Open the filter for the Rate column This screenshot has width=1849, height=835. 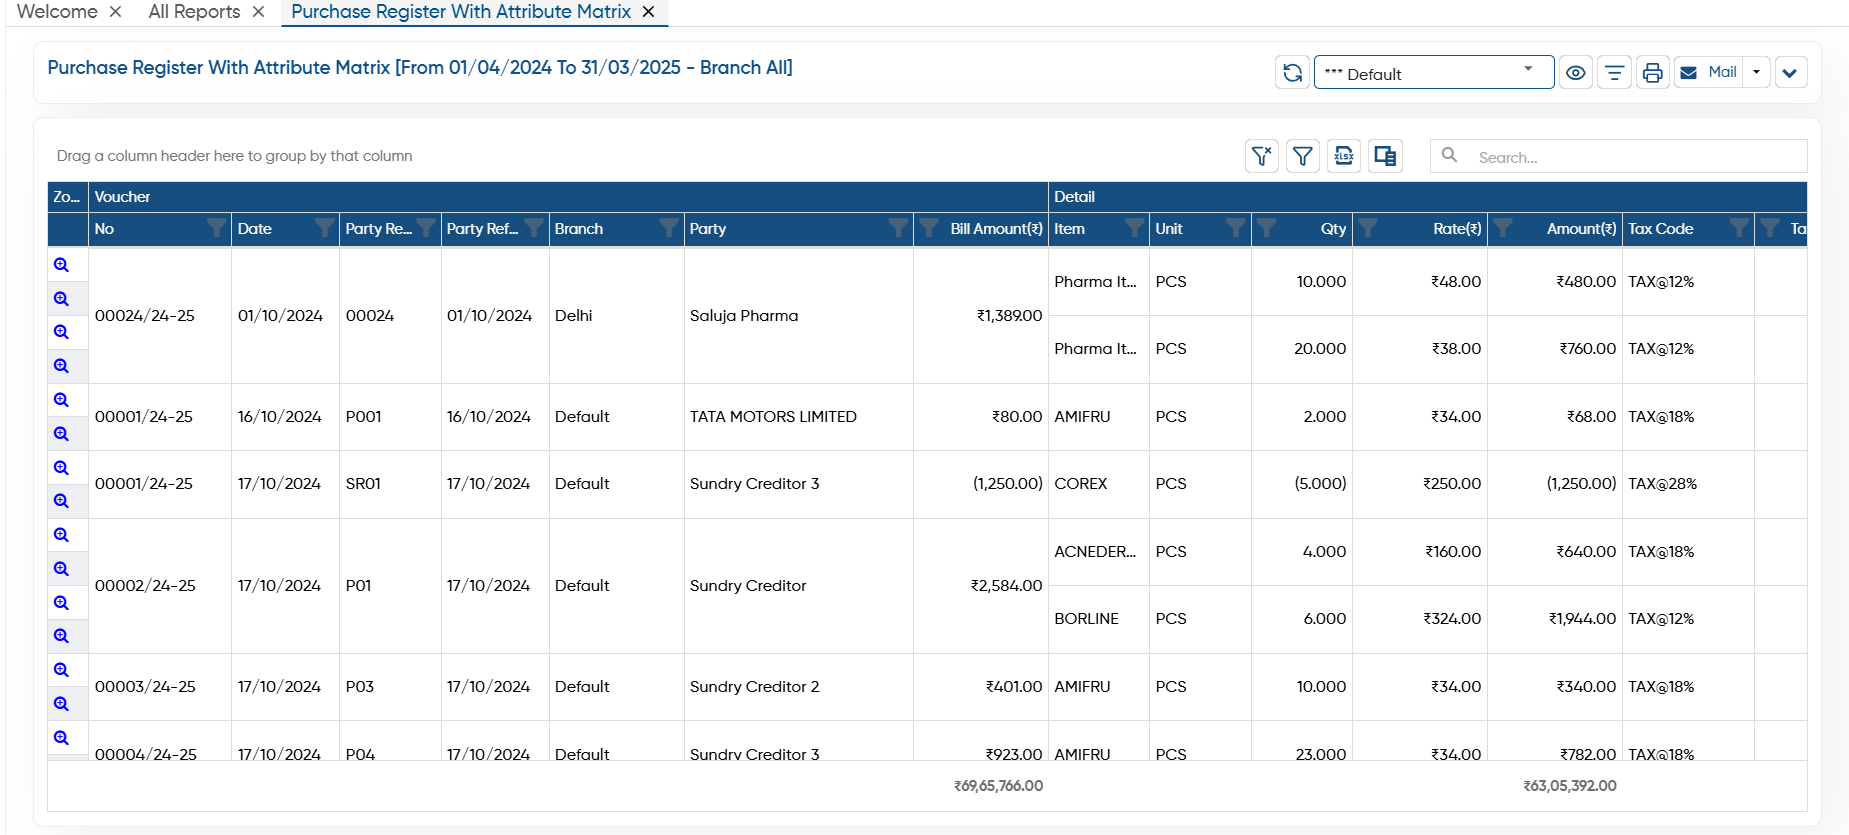[x=1368, y=229]
